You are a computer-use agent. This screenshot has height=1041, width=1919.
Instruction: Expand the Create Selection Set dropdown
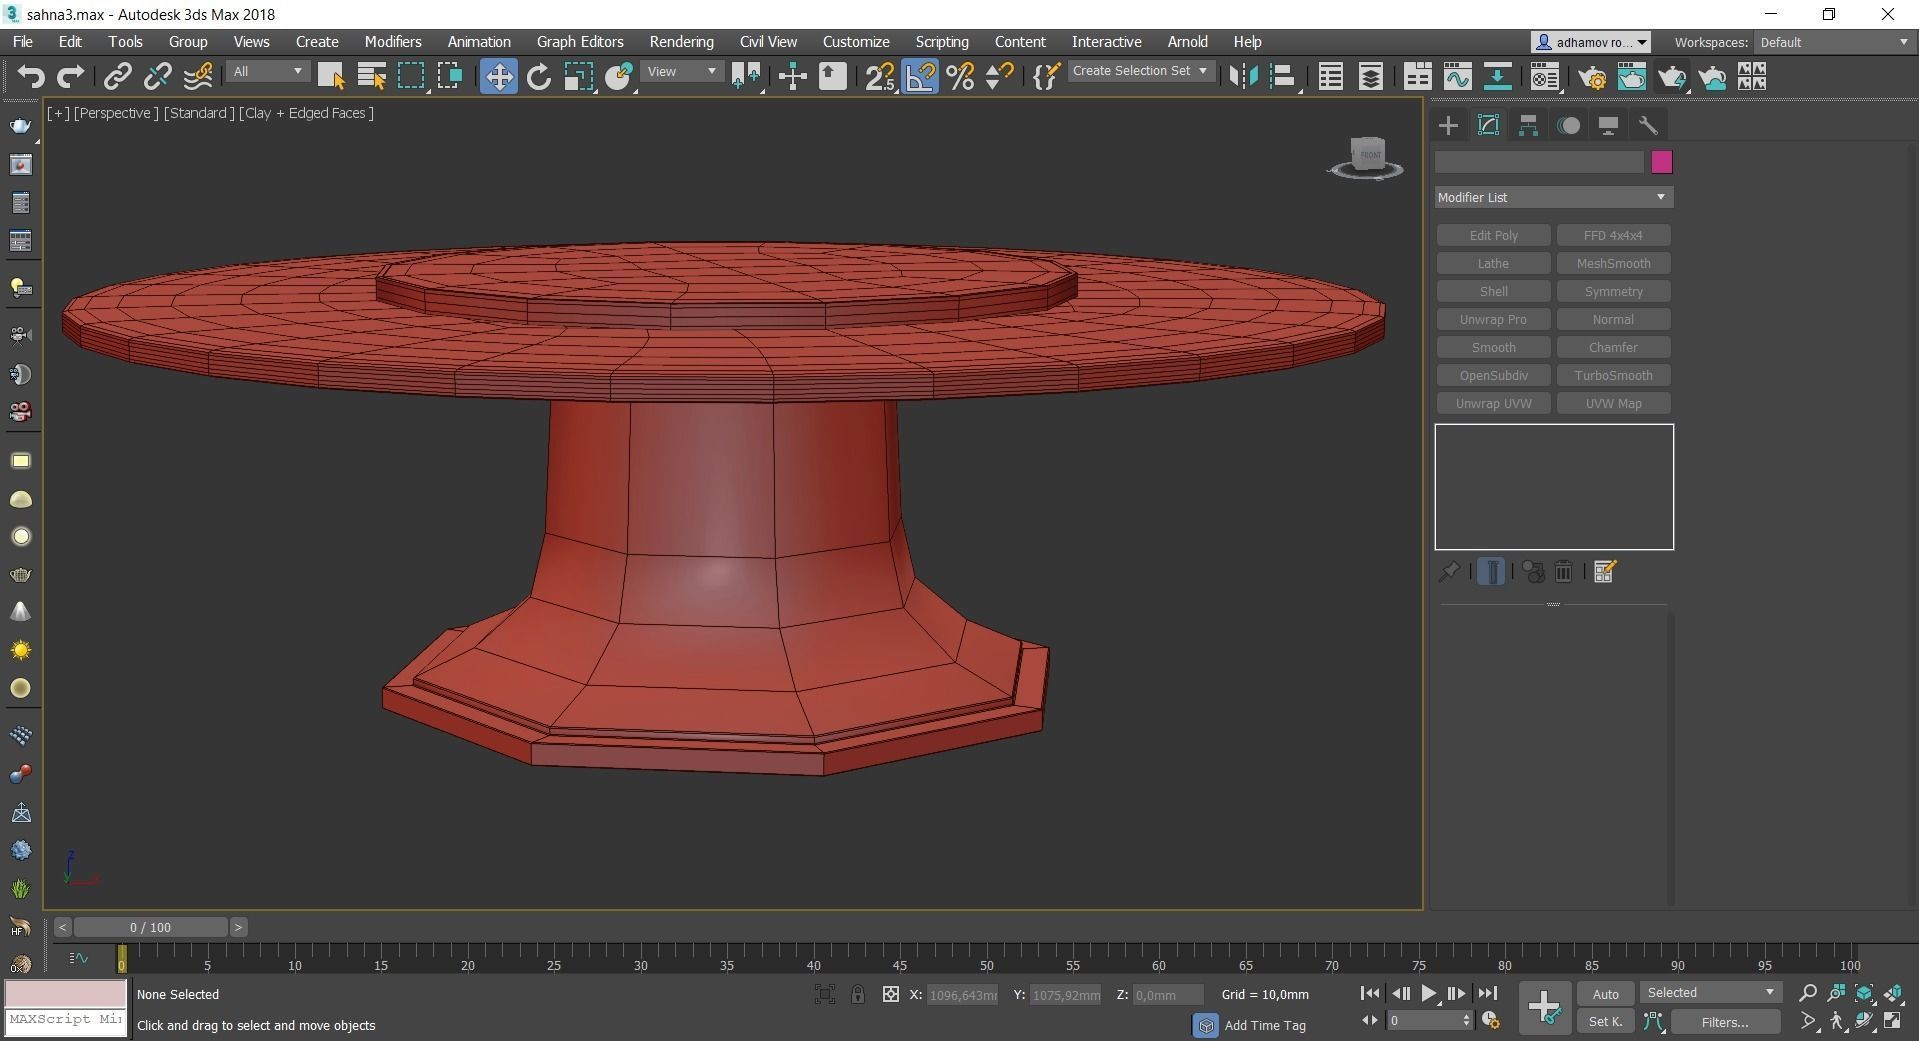pos(1141,71)
